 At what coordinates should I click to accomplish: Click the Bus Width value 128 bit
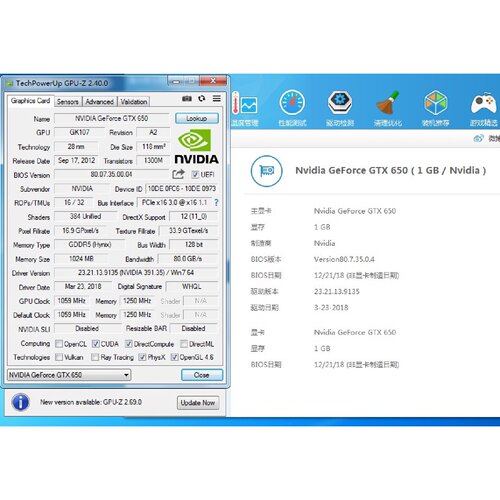click(194, 245)
